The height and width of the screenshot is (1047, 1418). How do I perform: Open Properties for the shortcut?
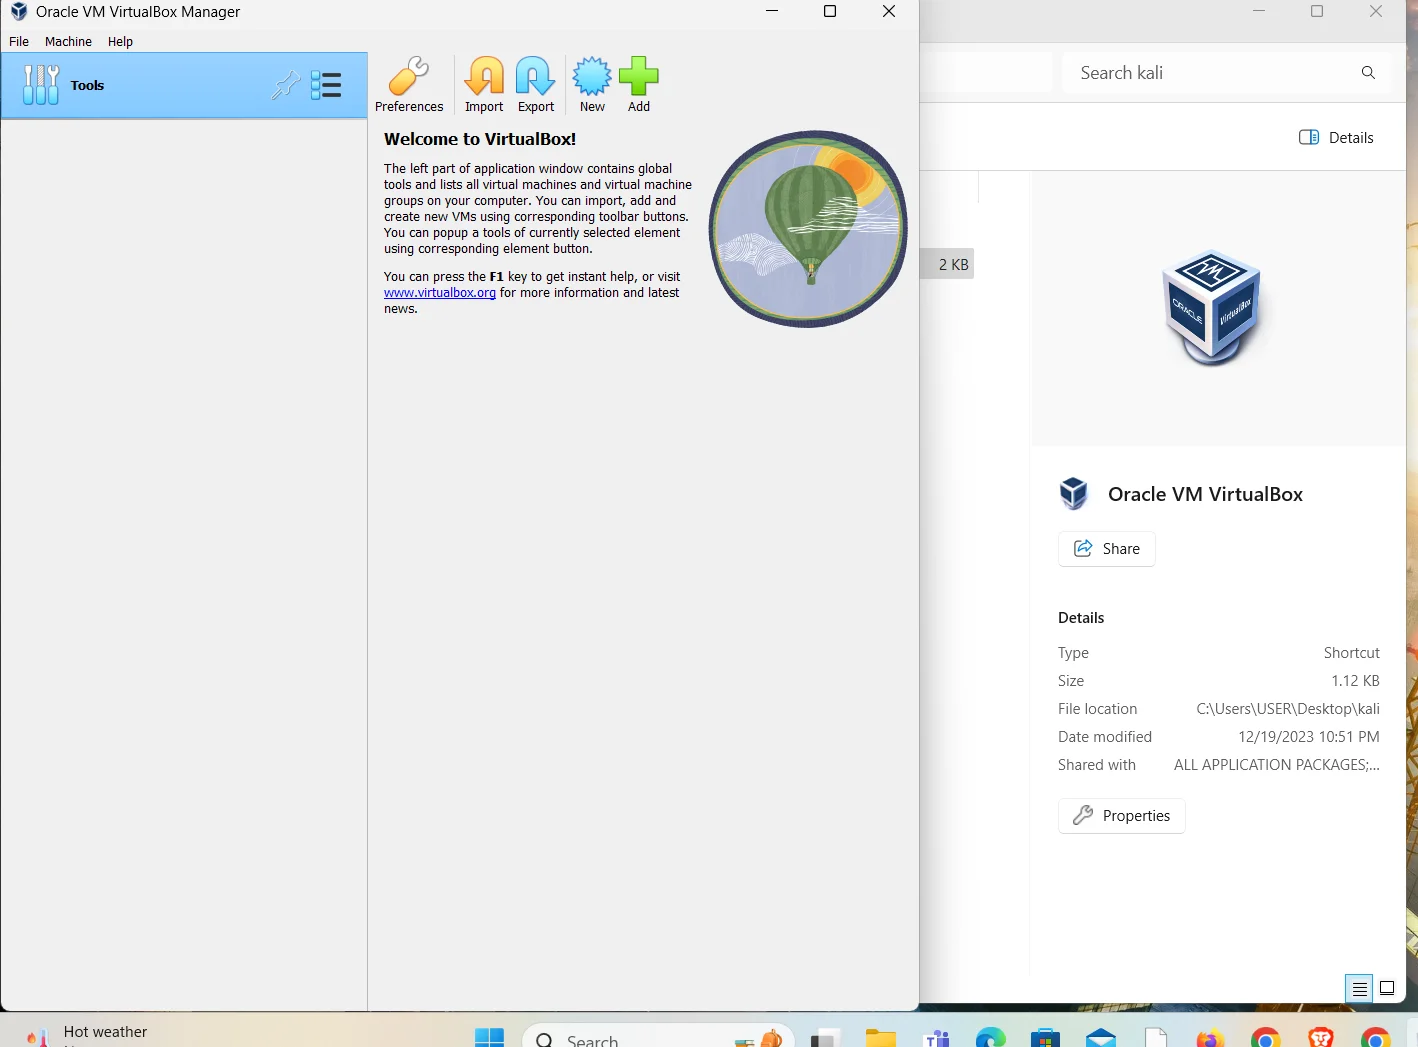[1121, 816]
